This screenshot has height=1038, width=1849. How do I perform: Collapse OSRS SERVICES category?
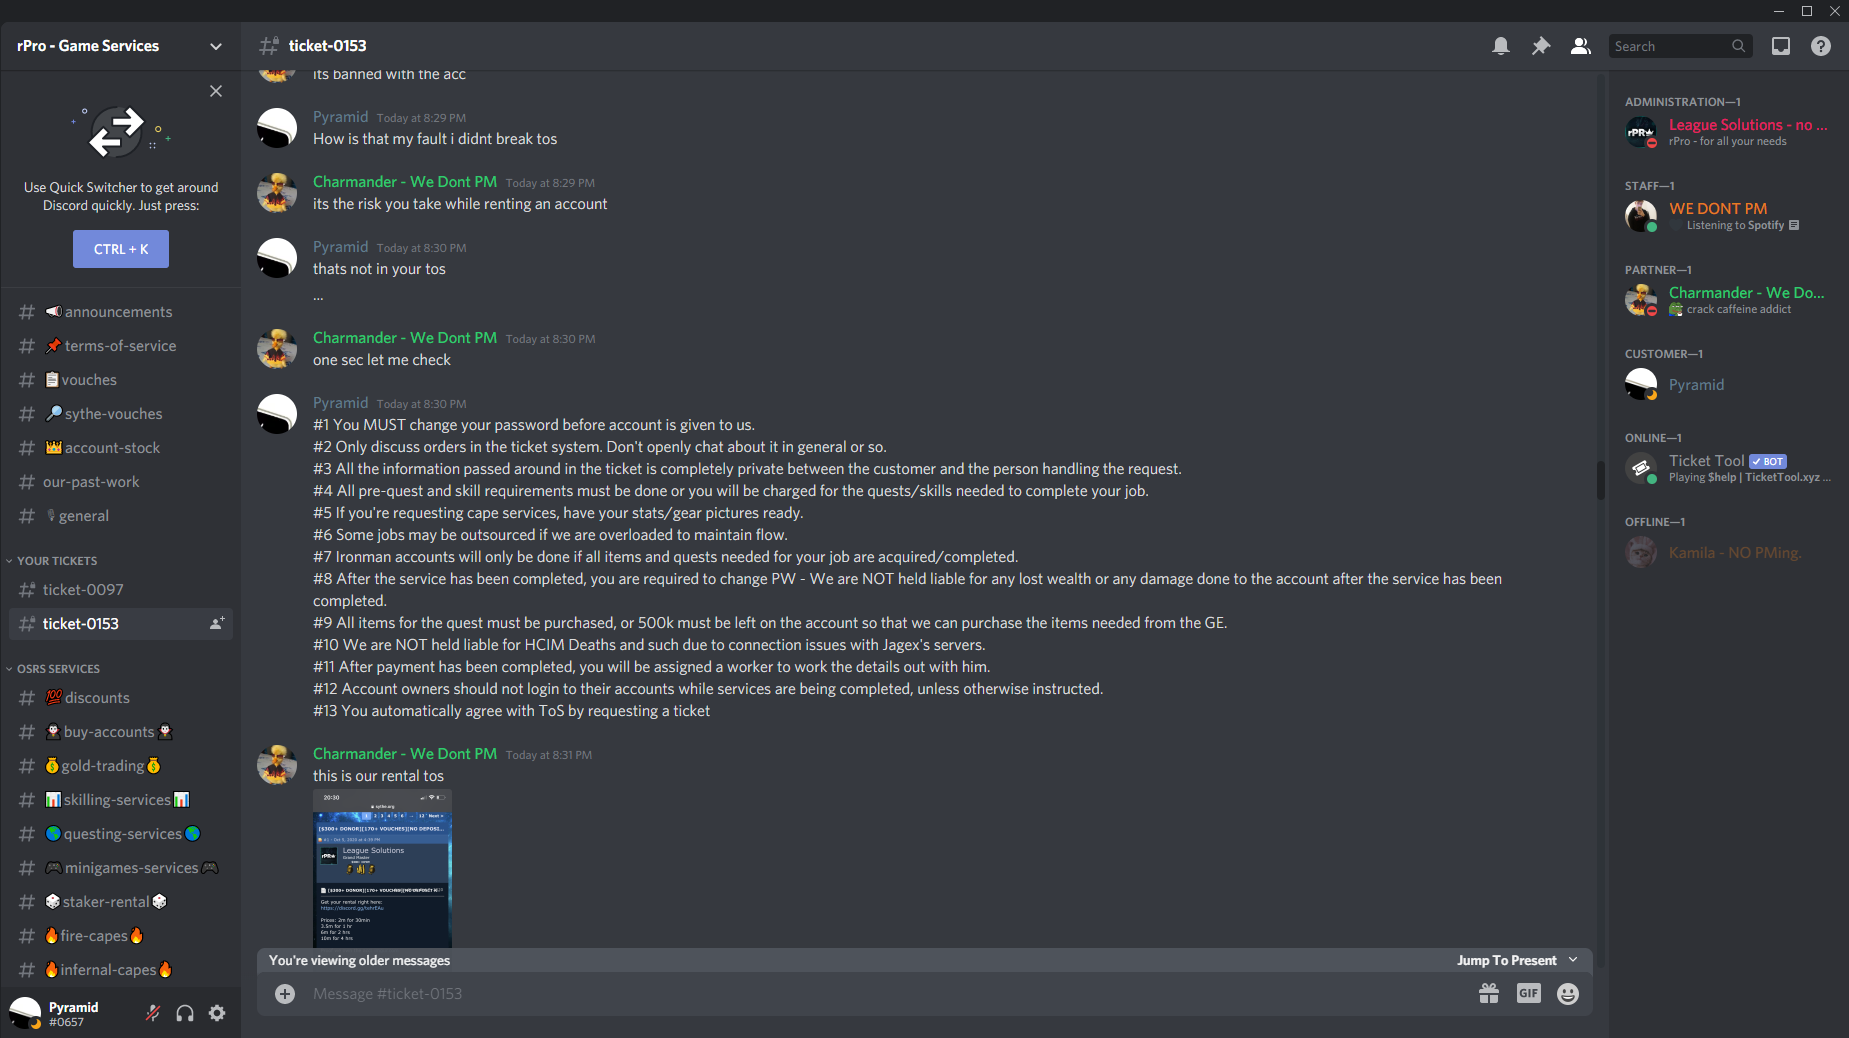[58, 669]
